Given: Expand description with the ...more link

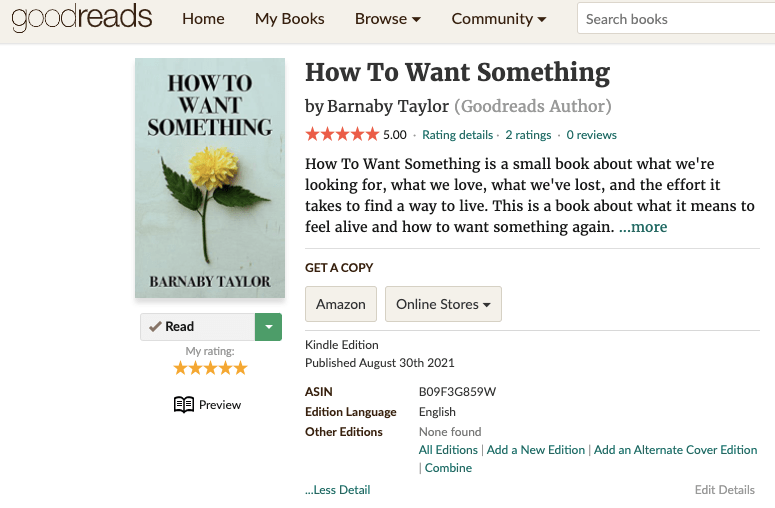Looking at the screenshot, I should (642, 227).
